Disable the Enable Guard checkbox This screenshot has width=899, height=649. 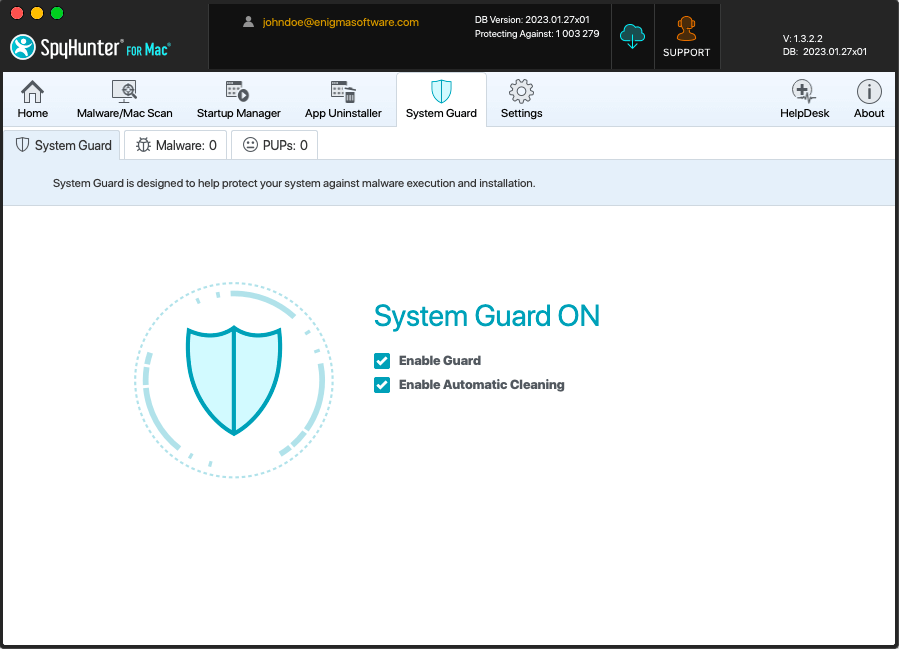click(382, 361)
